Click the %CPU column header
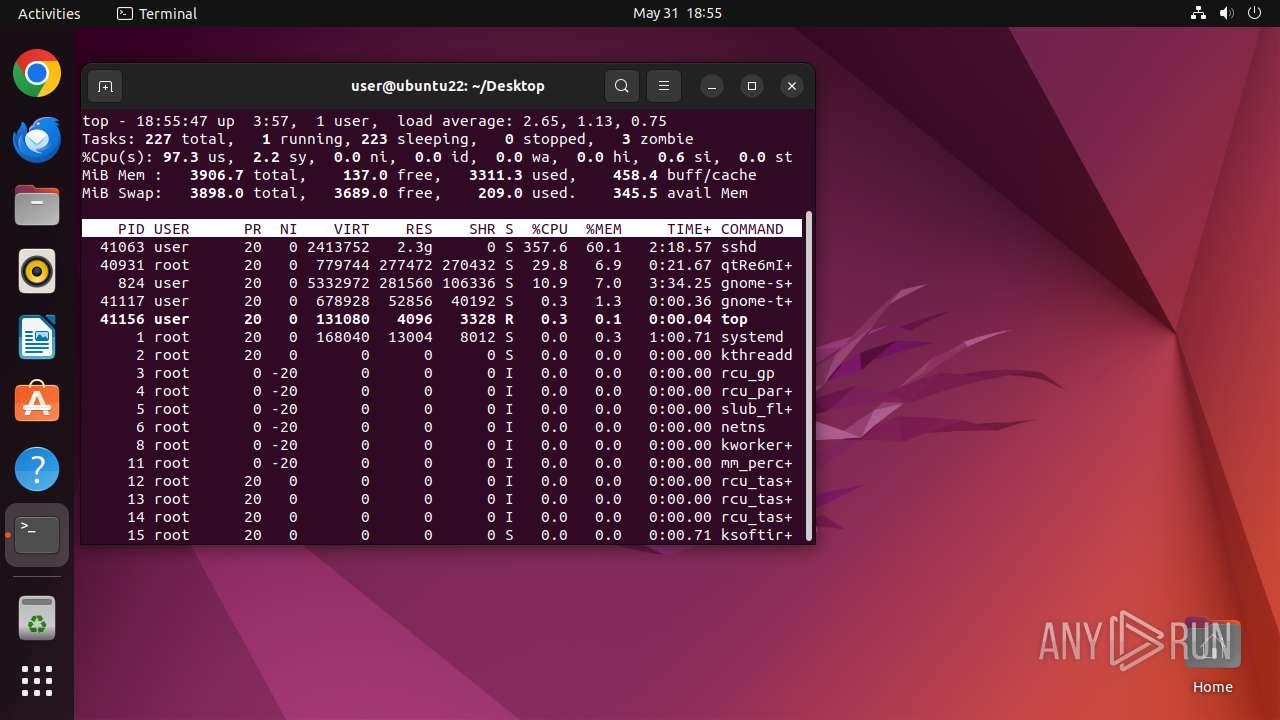Image resolution: width=1280 pixels, height=720 pixels. click(549, 229)
